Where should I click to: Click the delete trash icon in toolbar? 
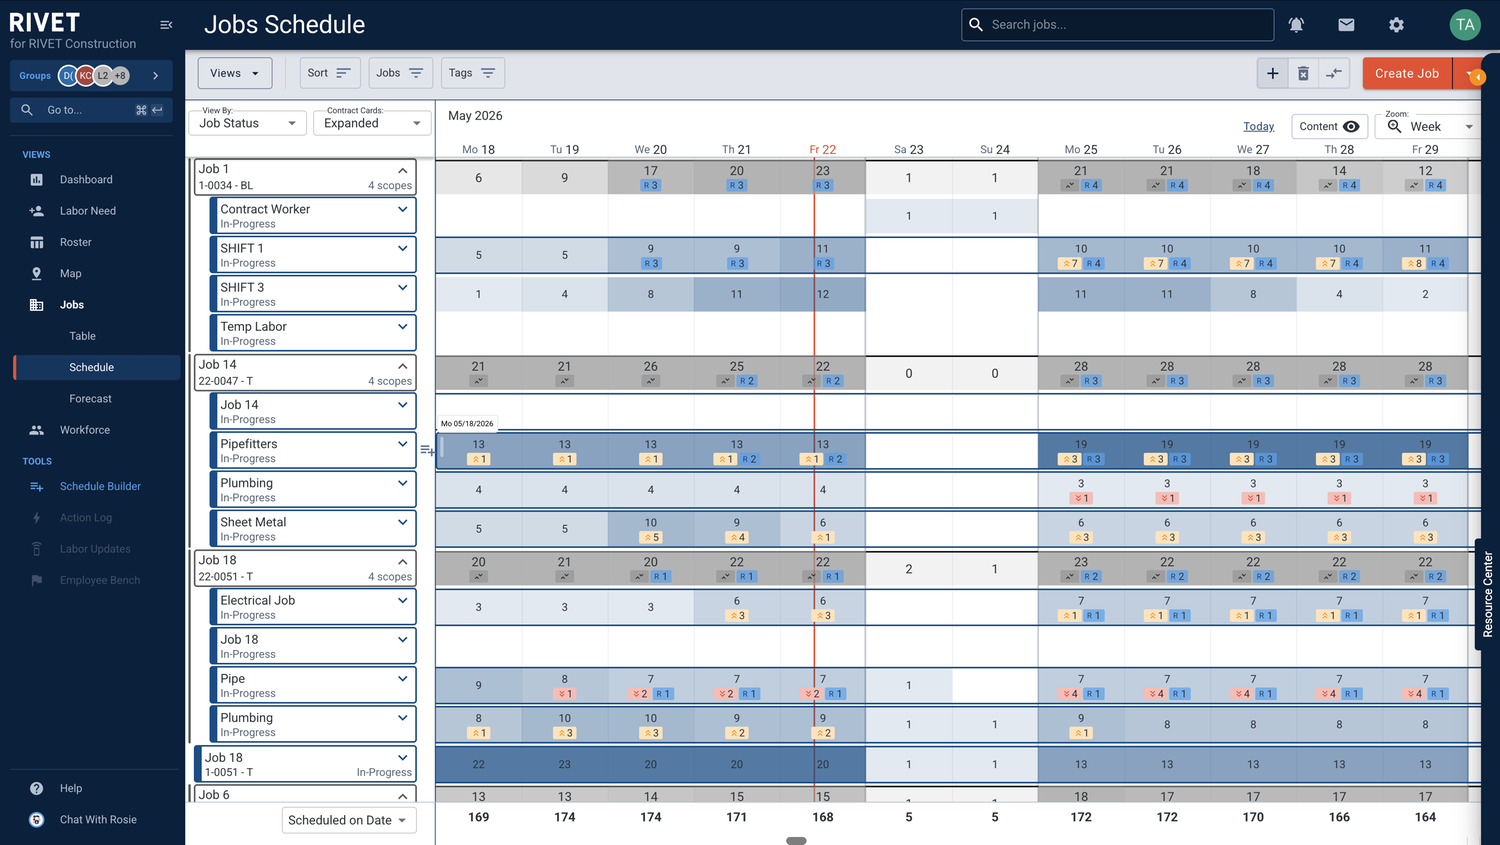1303,73
